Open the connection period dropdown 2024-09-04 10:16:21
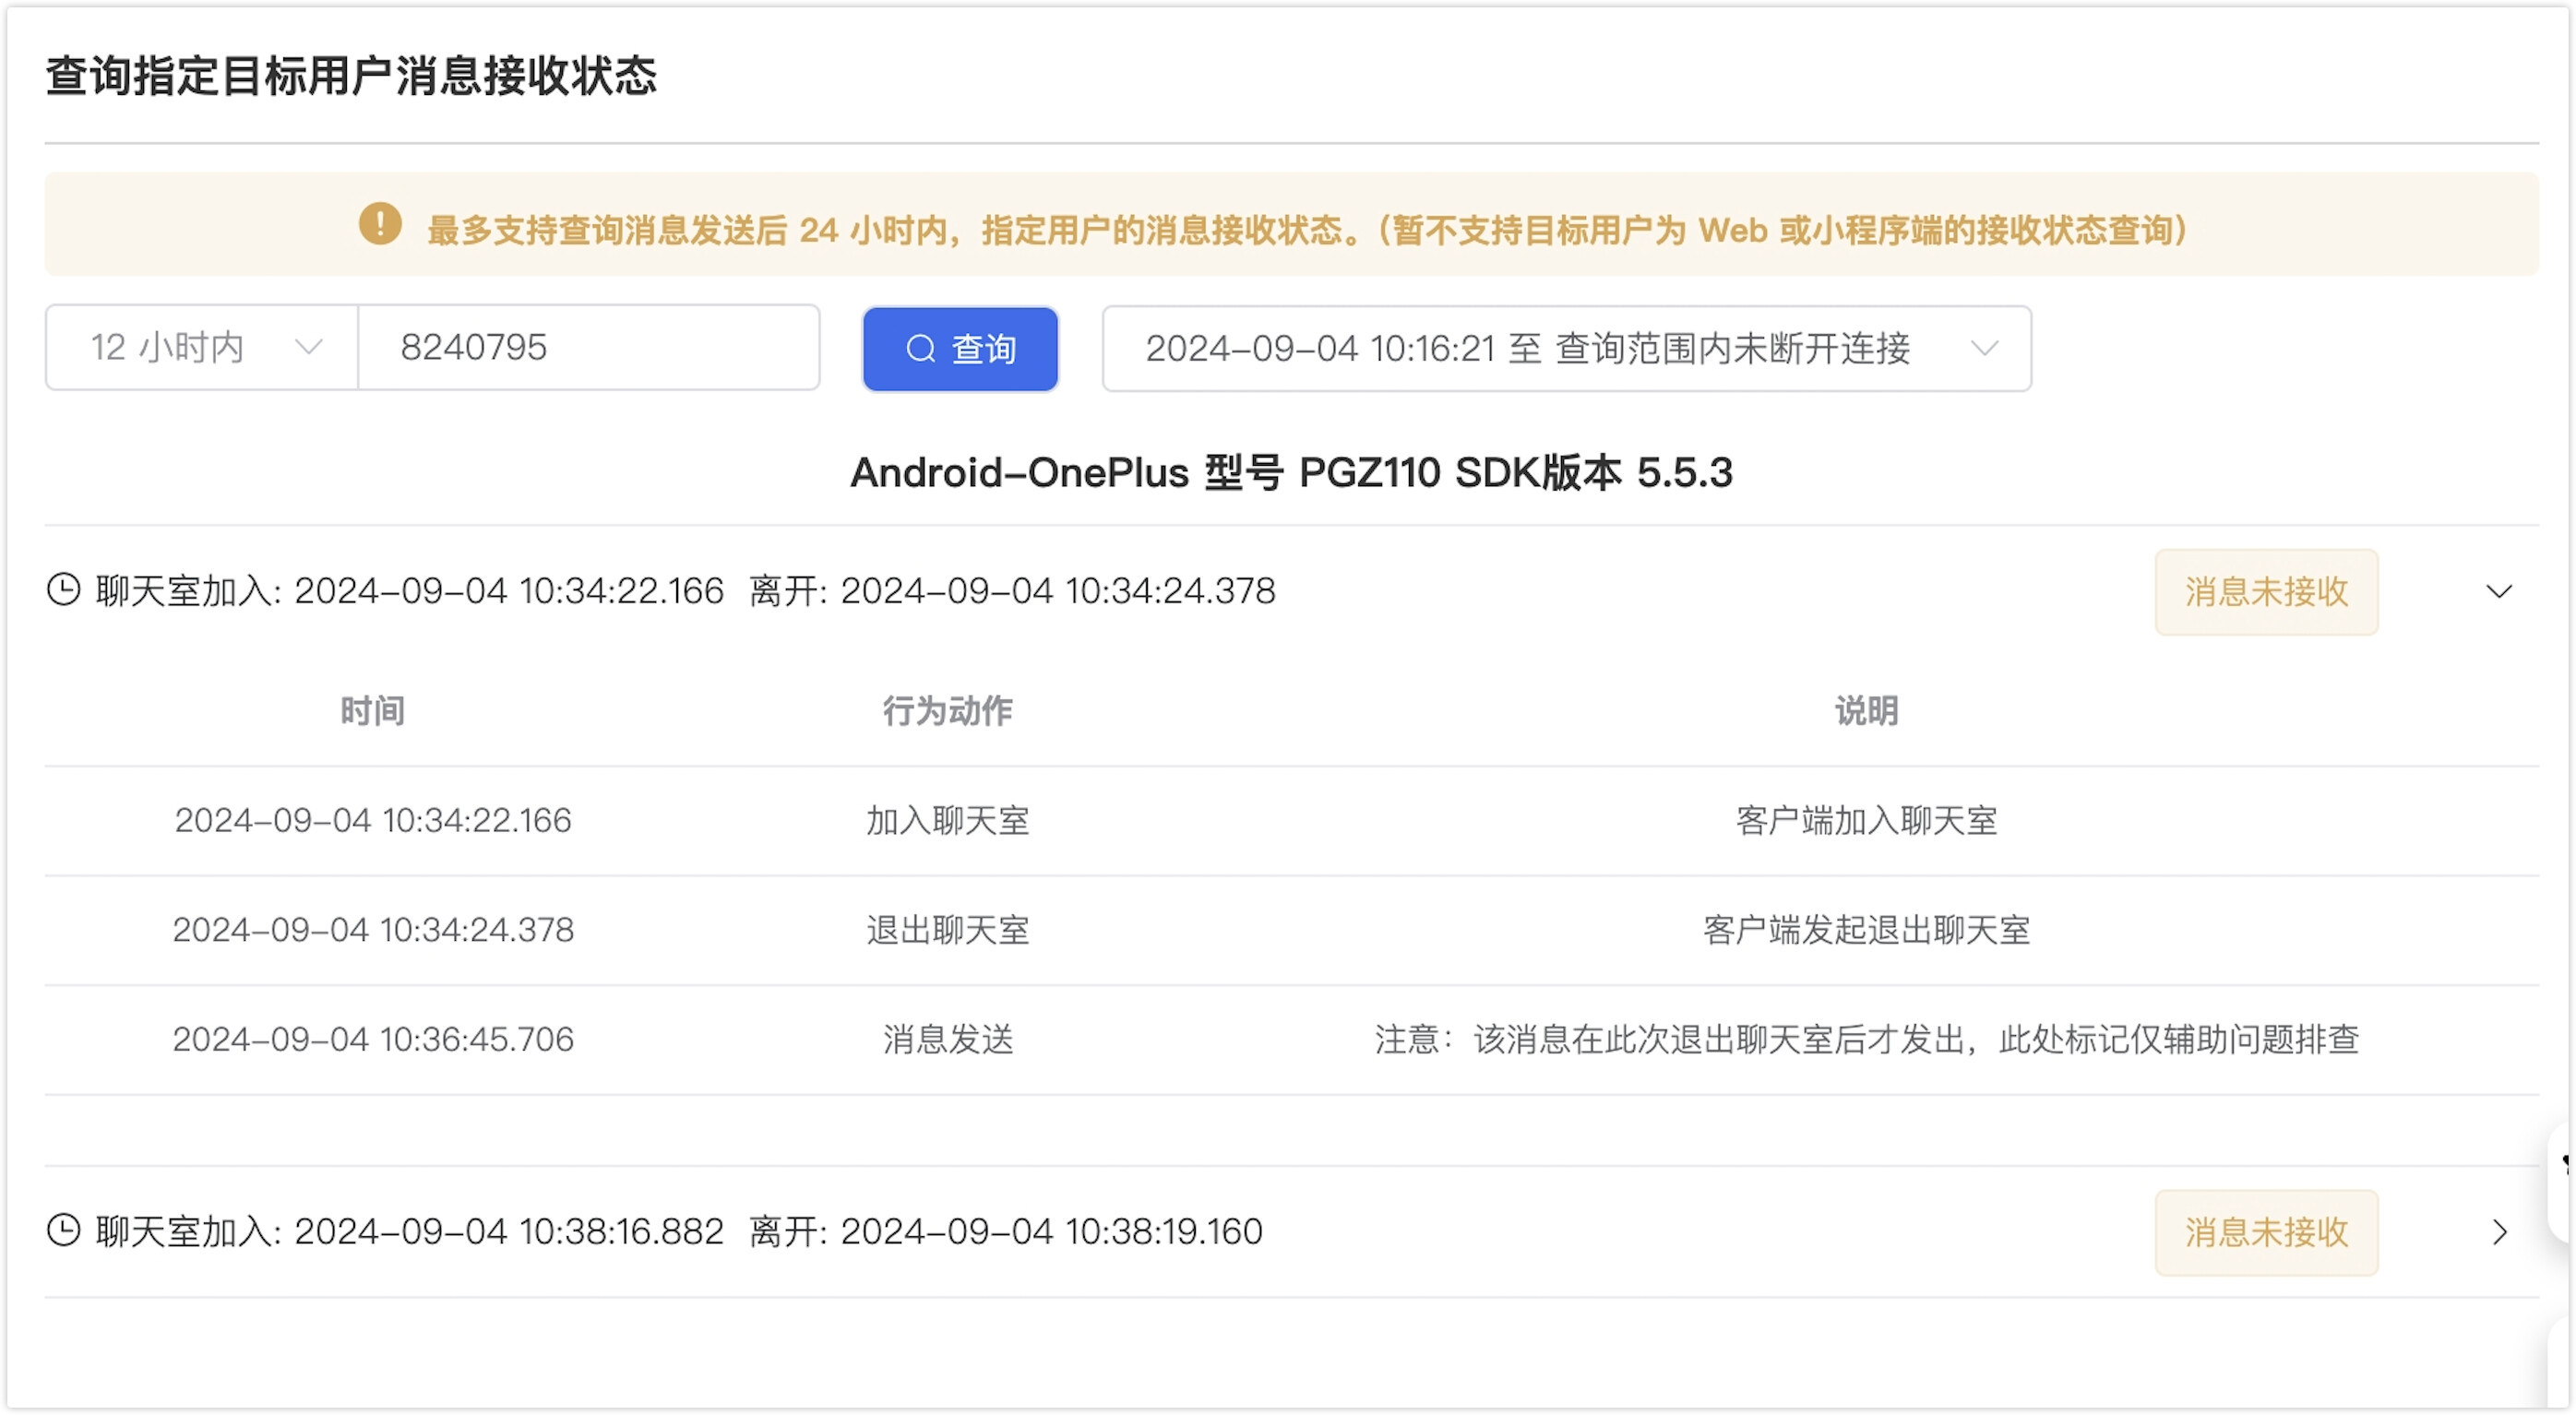This screenshot has height=1415, width=2576. tap(1566, 349)
